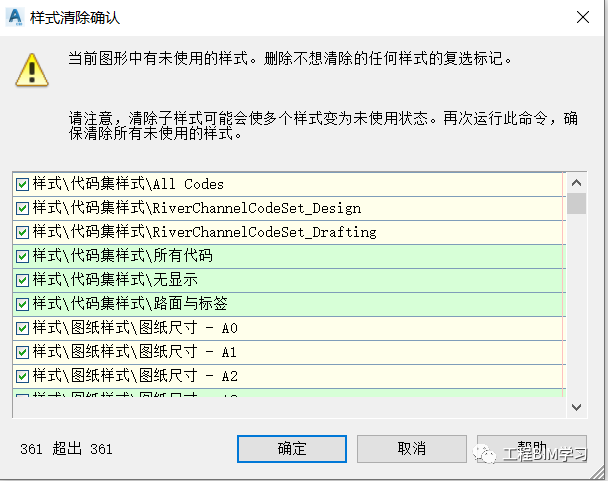
Task: Toggle RiverChannelCodeSet_Design checkbox
Action: tap(22, 208)
